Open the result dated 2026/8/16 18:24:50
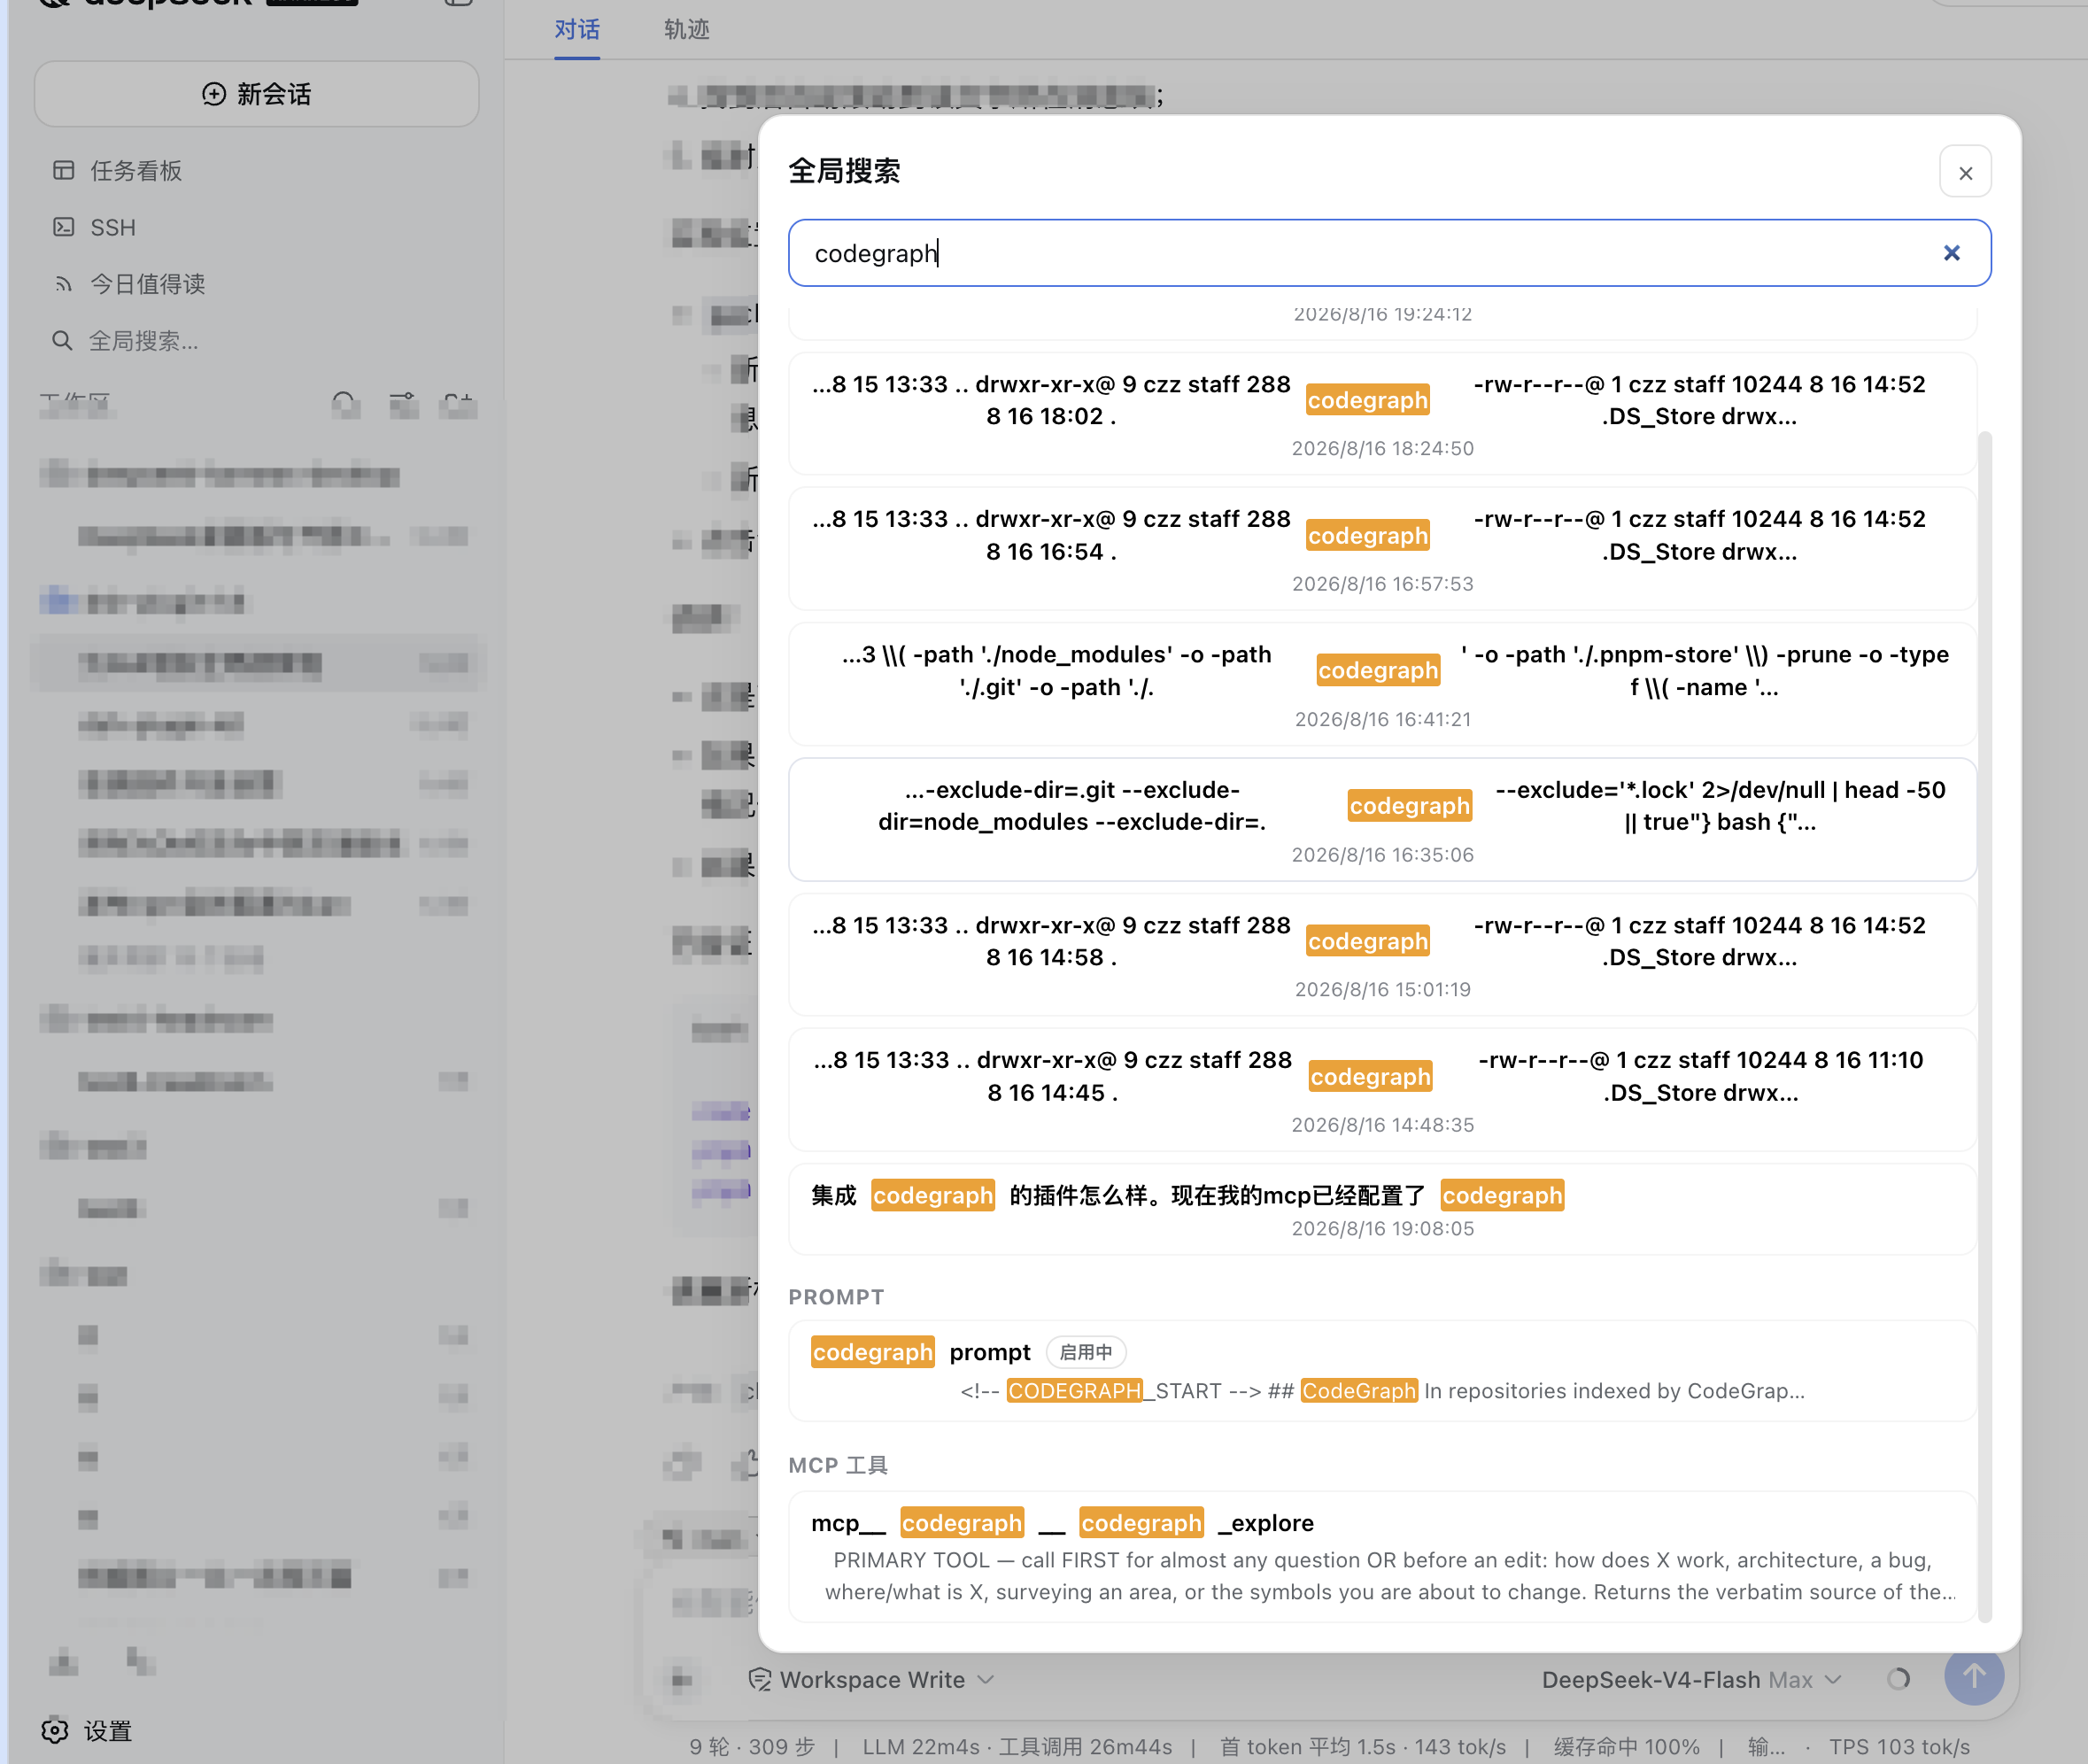 click(x=1382, y=414)
